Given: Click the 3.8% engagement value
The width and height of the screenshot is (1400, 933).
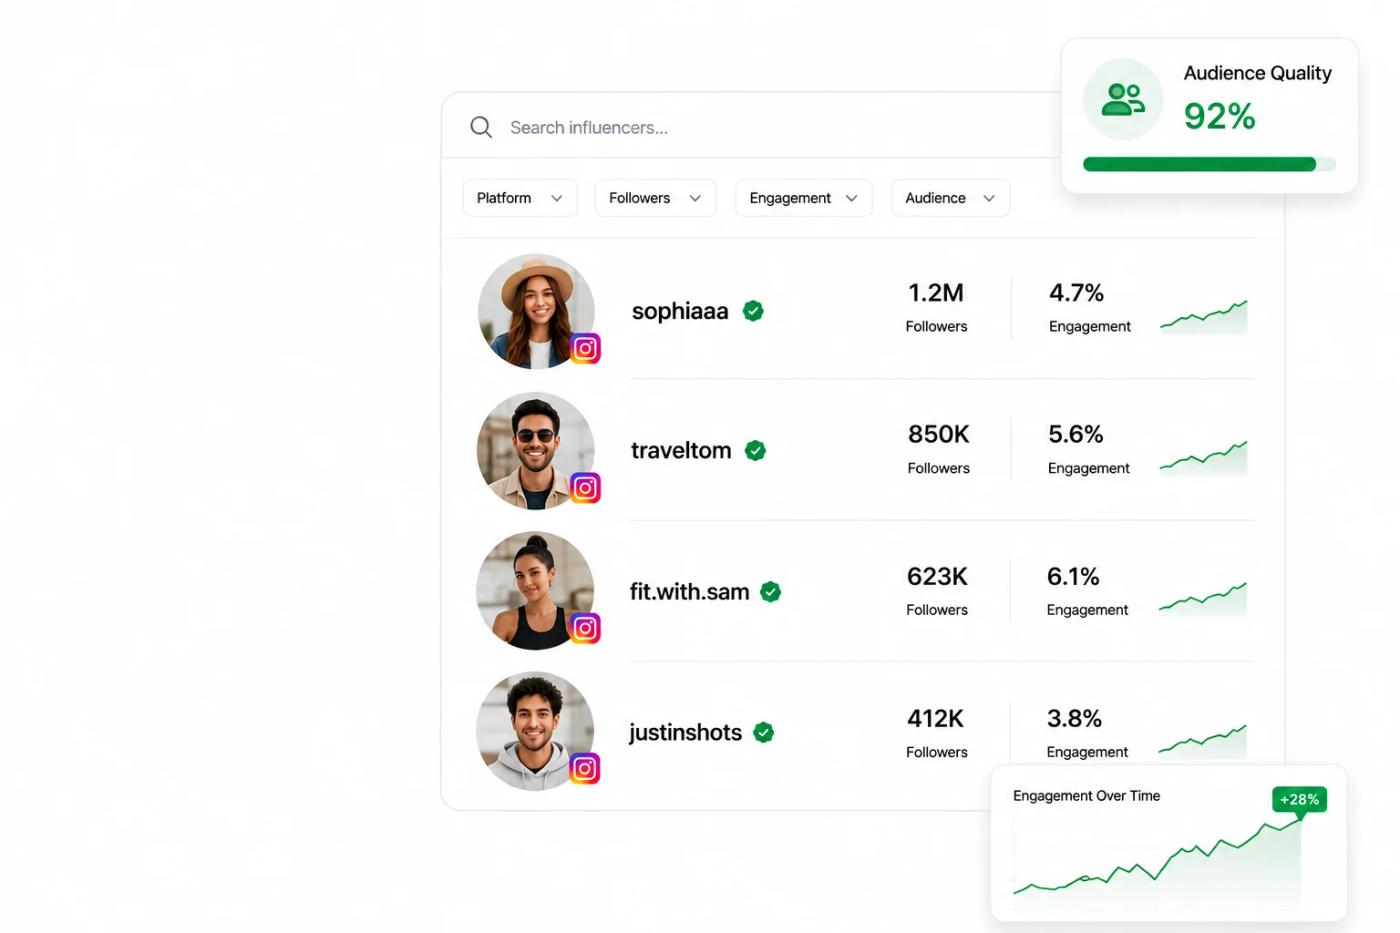Looking at the screenshot, I should [1074, 718].
